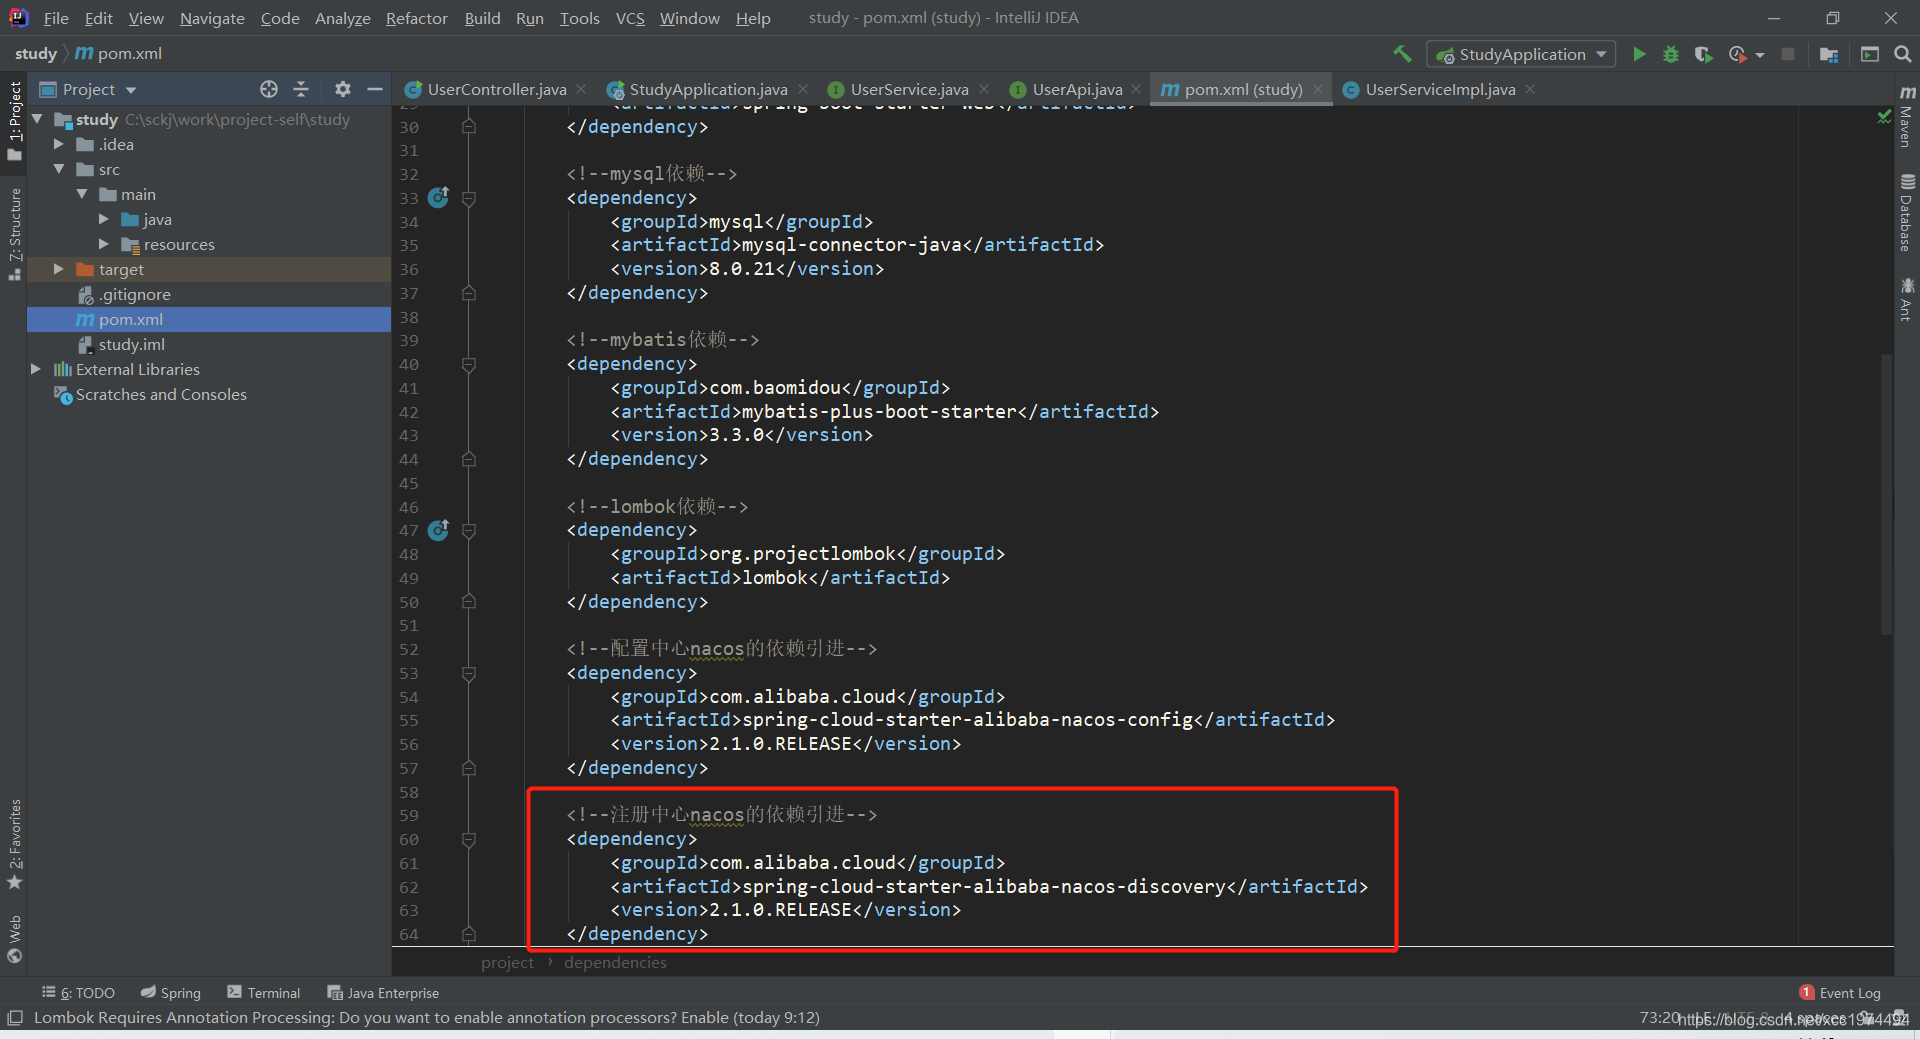Open the Favorites side panel

pyautogui.click(x=14, y=845)
